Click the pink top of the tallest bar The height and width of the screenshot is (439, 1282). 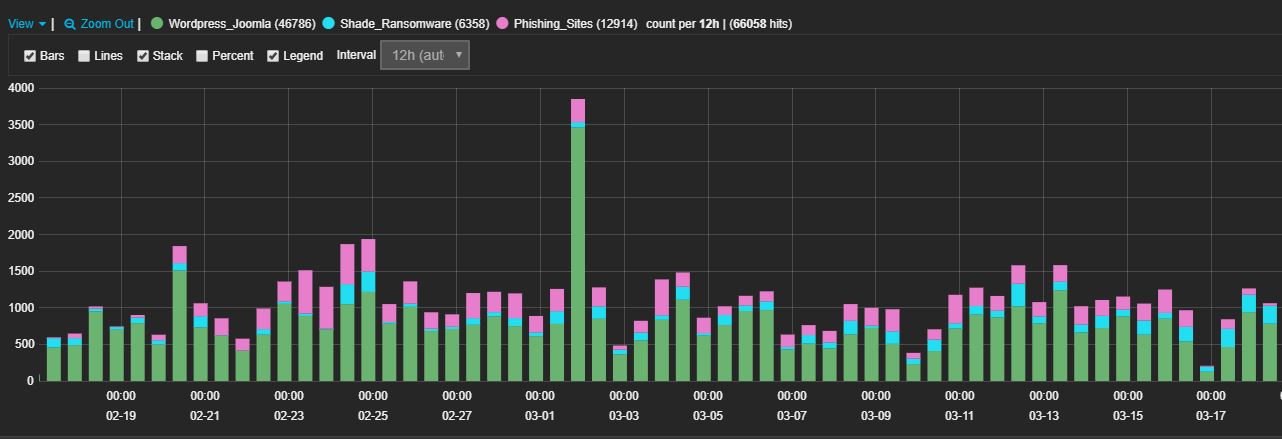[x=578, y=110]
